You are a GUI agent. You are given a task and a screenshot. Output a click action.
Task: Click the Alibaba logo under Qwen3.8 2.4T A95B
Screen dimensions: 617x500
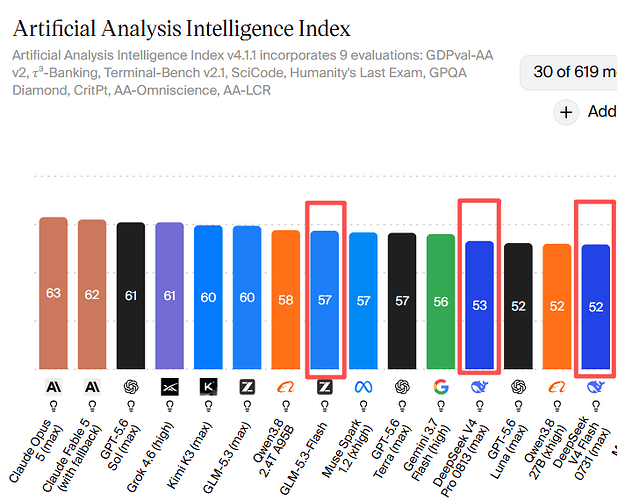pyautogui.click(x=286, y=387)
